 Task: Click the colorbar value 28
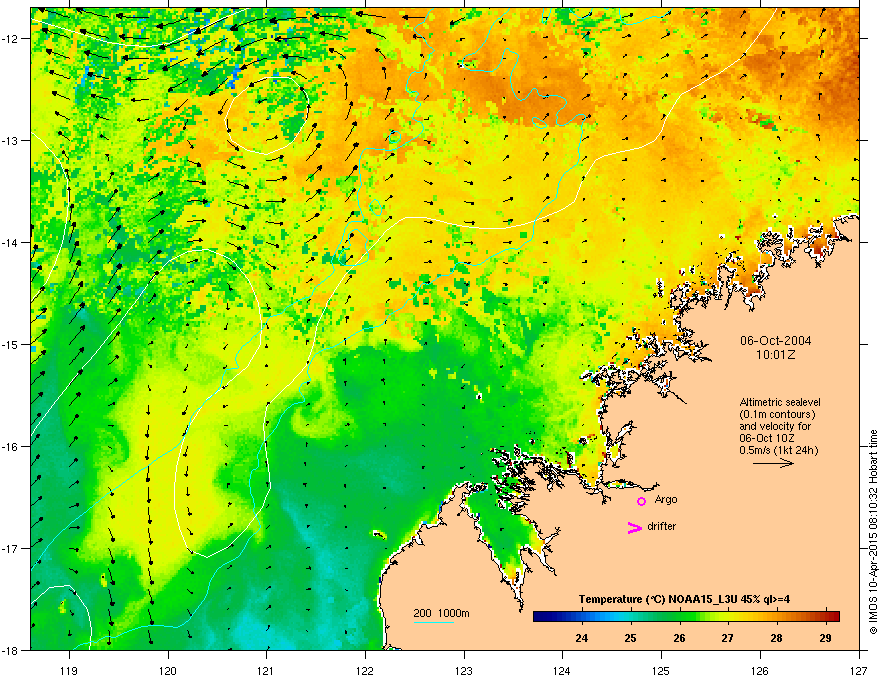776,638
